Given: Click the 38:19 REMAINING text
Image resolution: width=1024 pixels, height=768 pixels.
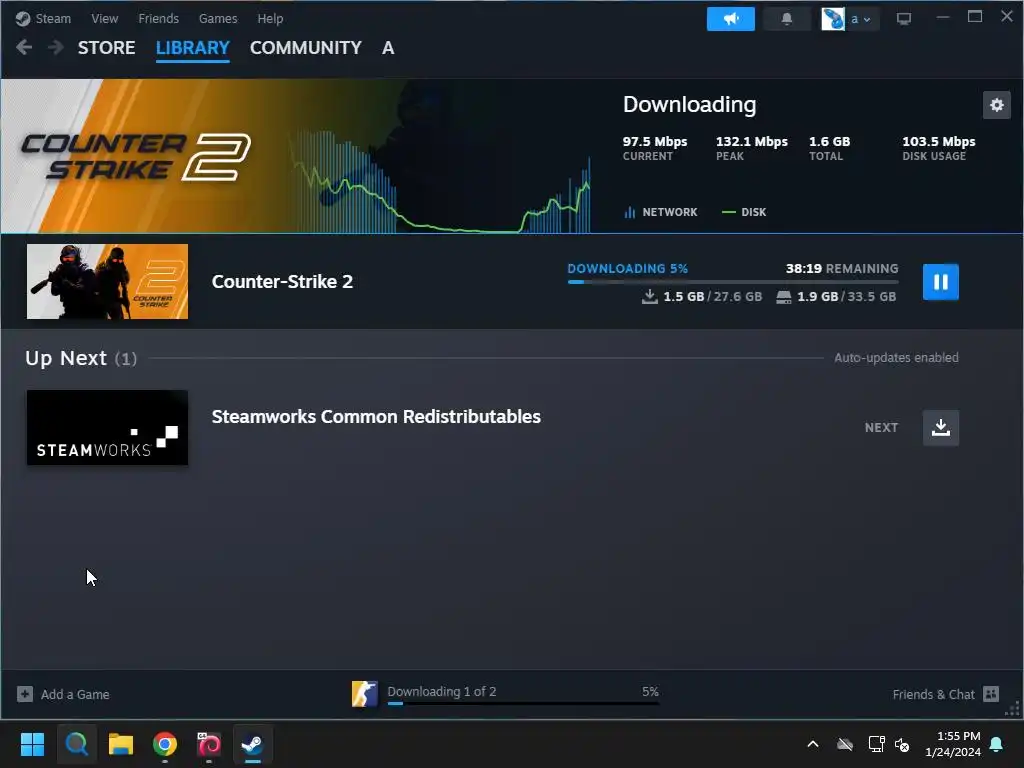Looking at the screenshot, I should point(842,268).
